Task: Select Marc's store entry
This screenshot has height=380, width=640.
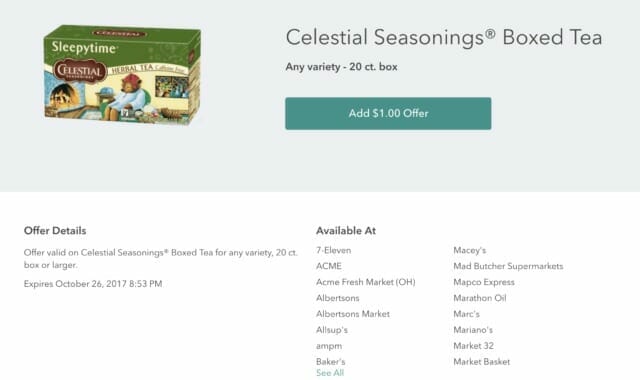Action: (x=467, y=314)
